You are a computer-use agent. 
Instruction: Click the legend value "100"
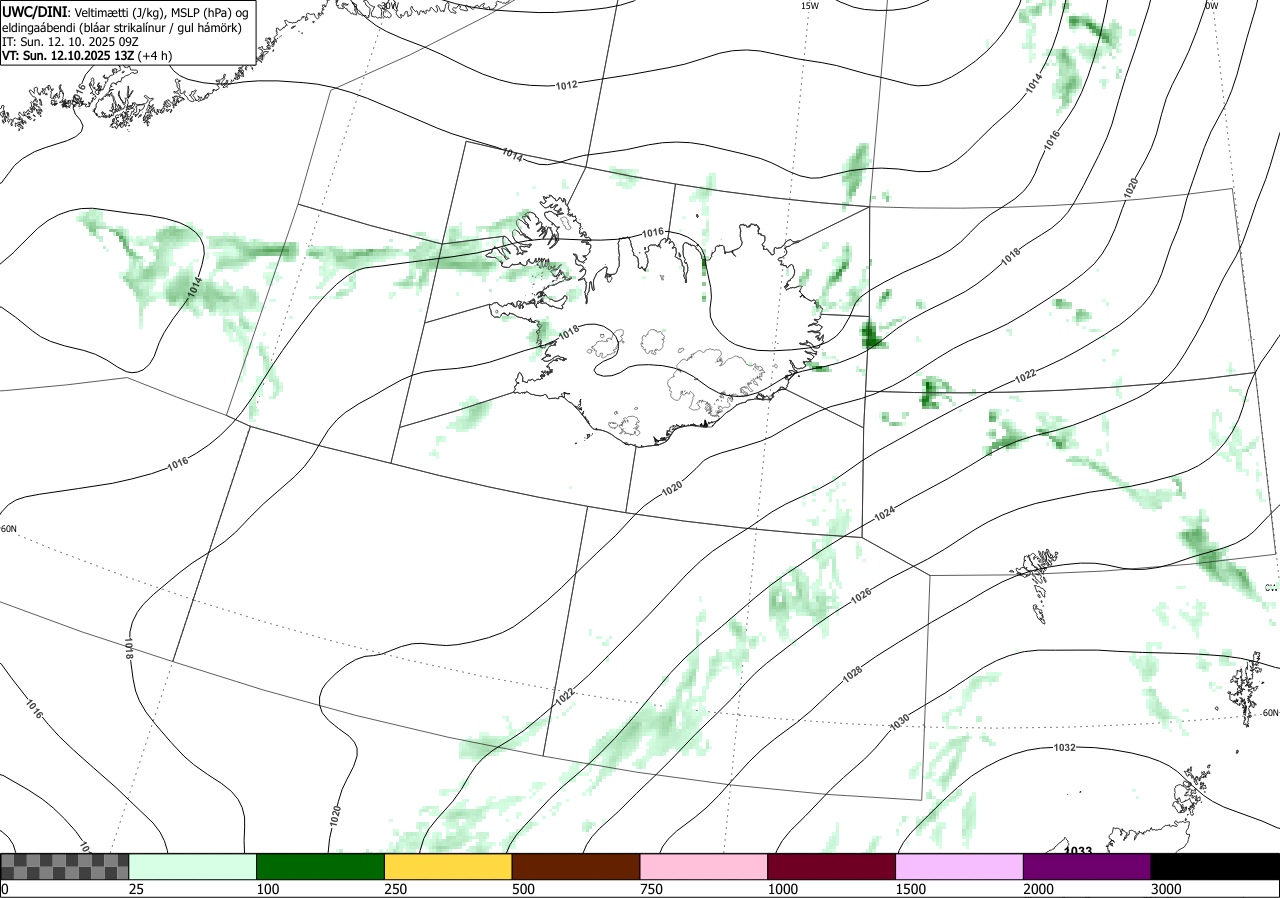(x=268, y=889)
